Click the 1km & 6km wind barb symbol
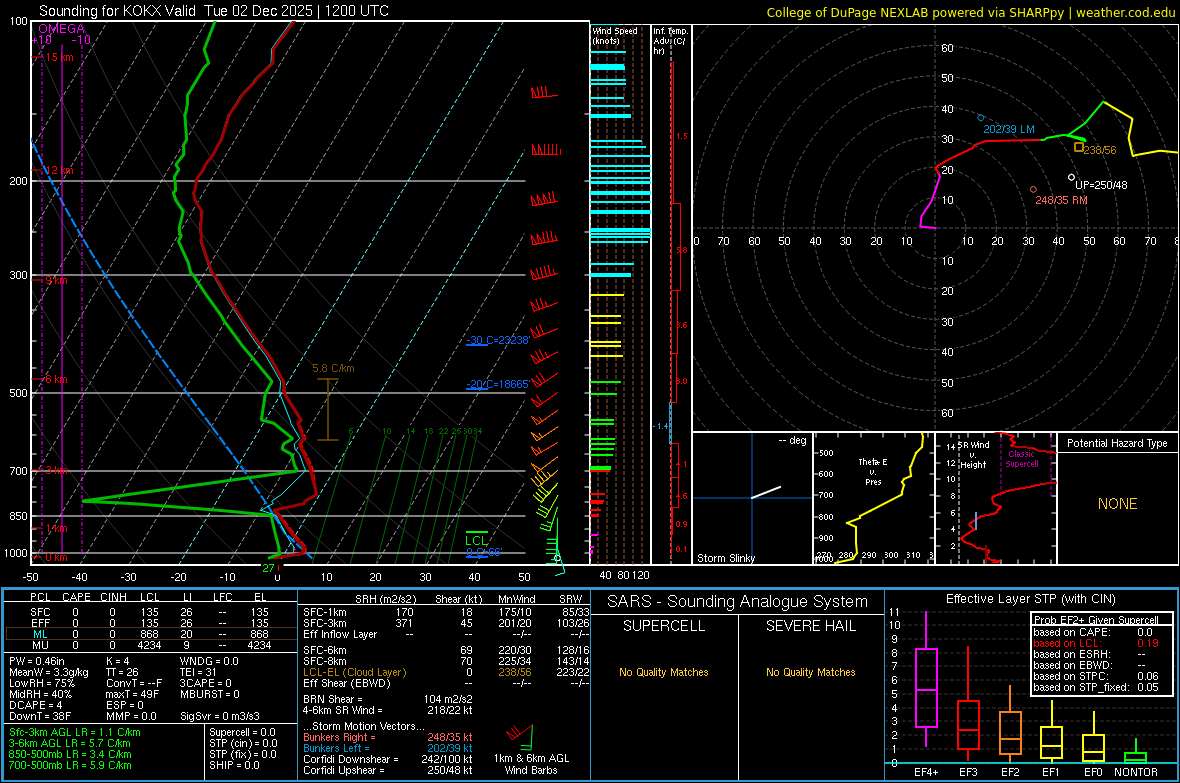This screenshot has width=1180, height=783. (x=520, y=735)
